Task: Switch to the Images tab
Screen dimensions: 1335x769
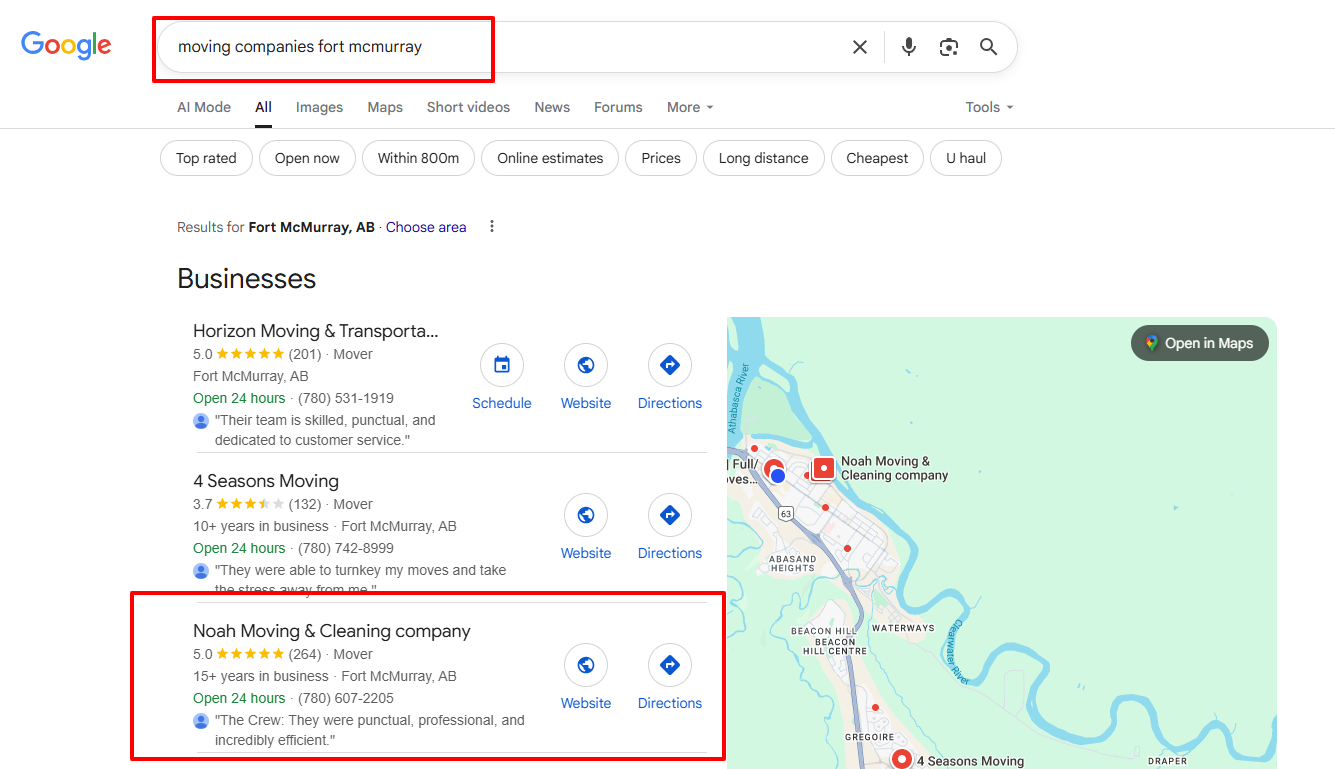Action: 319,107
